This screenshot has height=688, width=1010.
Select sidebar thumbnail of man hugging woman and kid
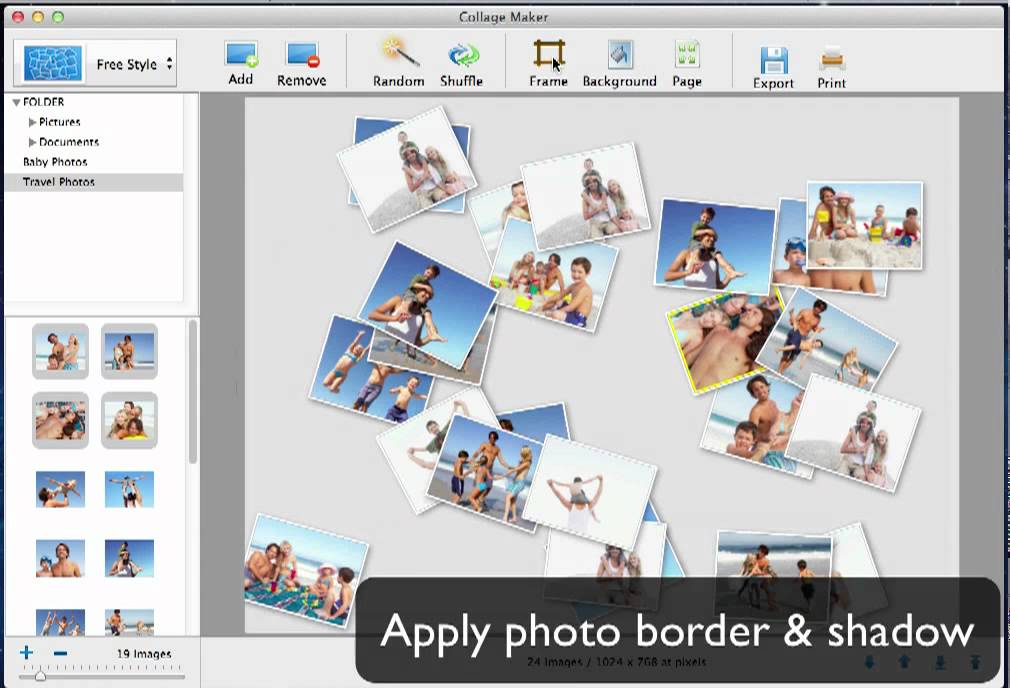(x=61, y=351)
